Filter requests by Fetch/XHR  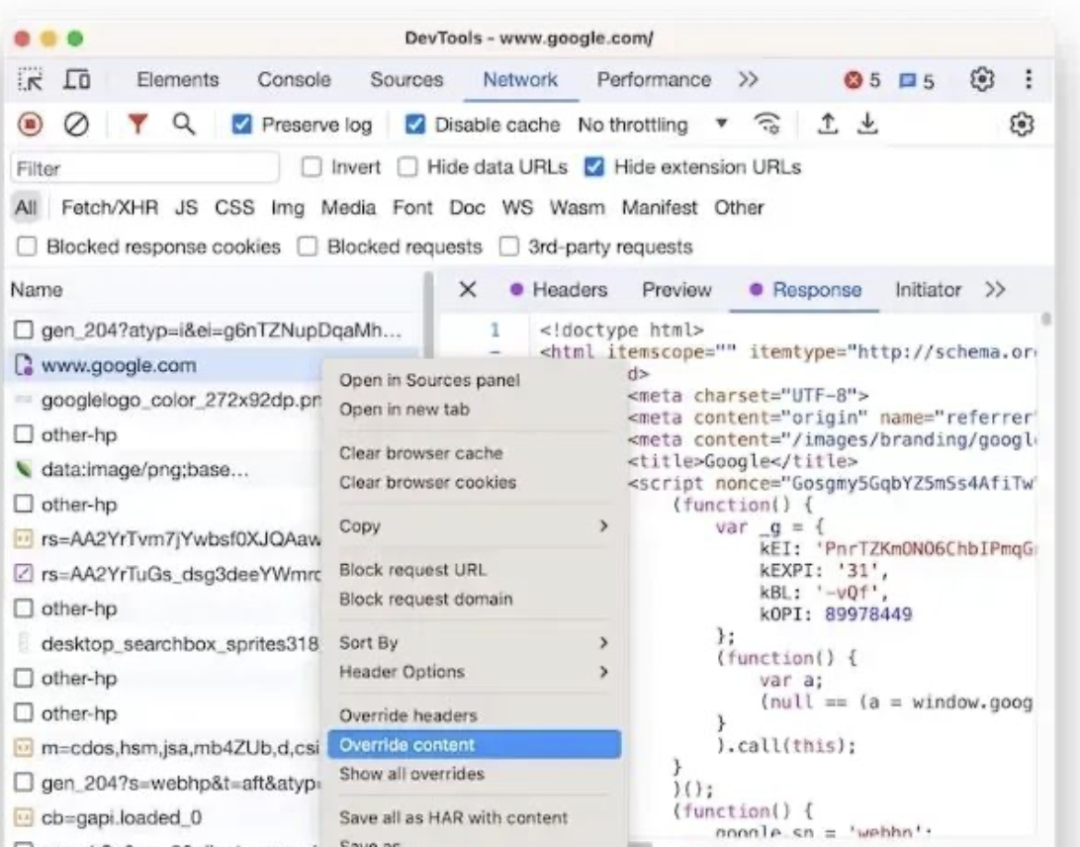pyautogui.click(x=110, y=207)
